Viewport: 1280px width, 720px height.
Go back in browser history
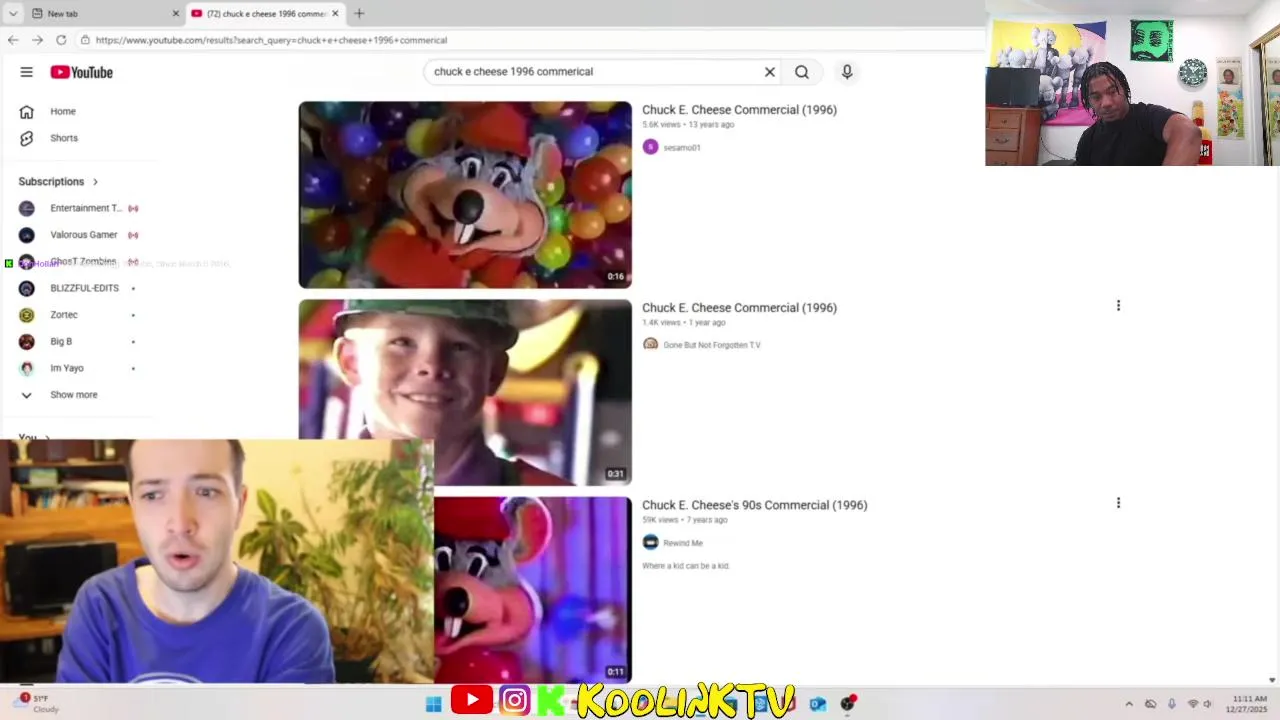coord(13,40)
